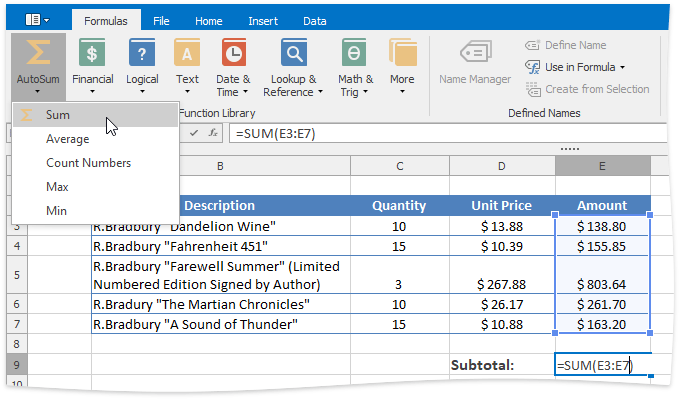Switch to the Insert tab
The height and width of the screenshot is (400, 680).
coord(263,20)
